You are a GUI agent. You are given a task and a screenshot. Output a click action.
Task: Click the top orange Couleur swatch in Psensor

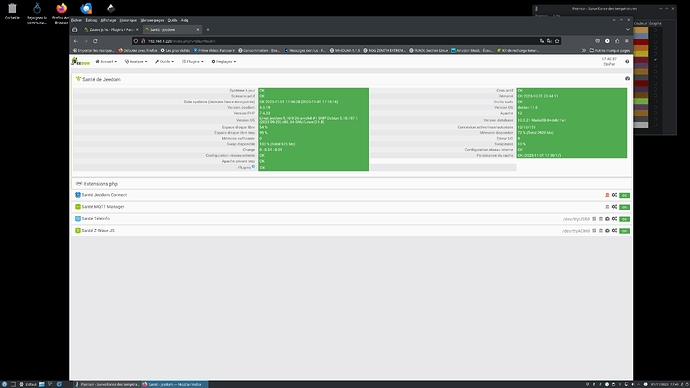click(x=641, y=30)
